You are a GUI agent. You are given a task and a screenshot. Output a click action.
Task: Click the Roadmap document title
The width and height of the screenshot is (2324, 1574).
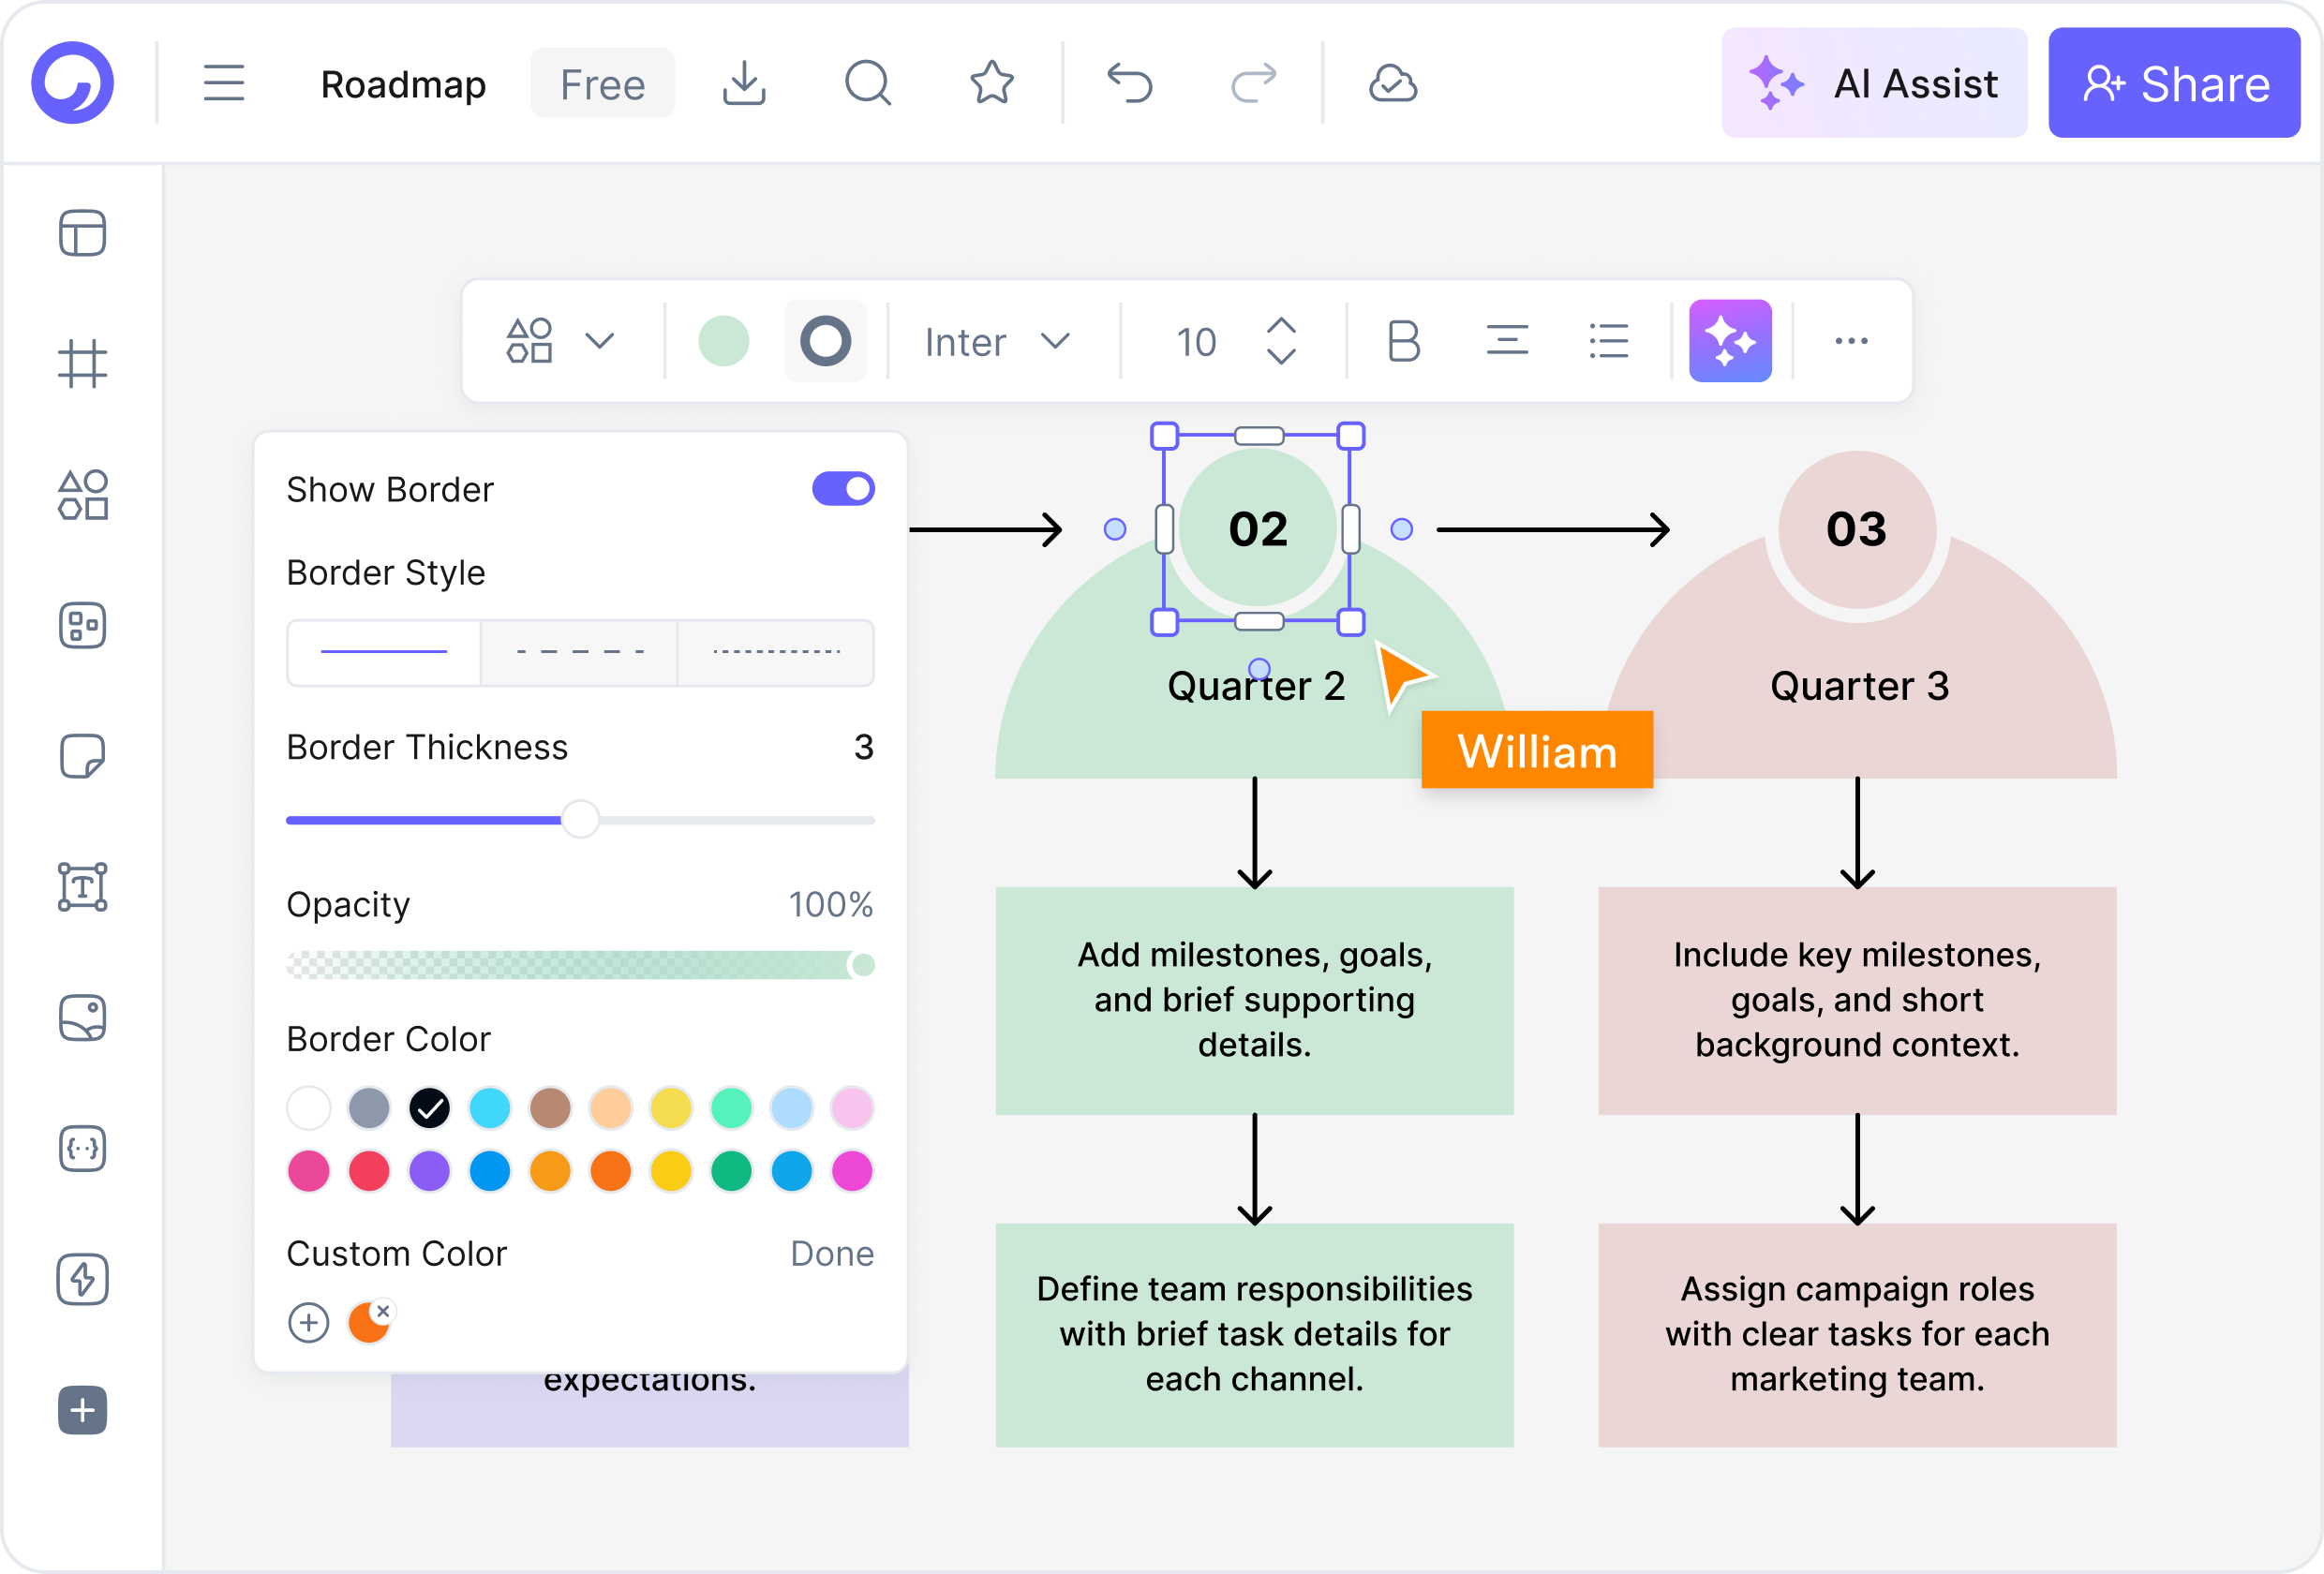(403, 84)
